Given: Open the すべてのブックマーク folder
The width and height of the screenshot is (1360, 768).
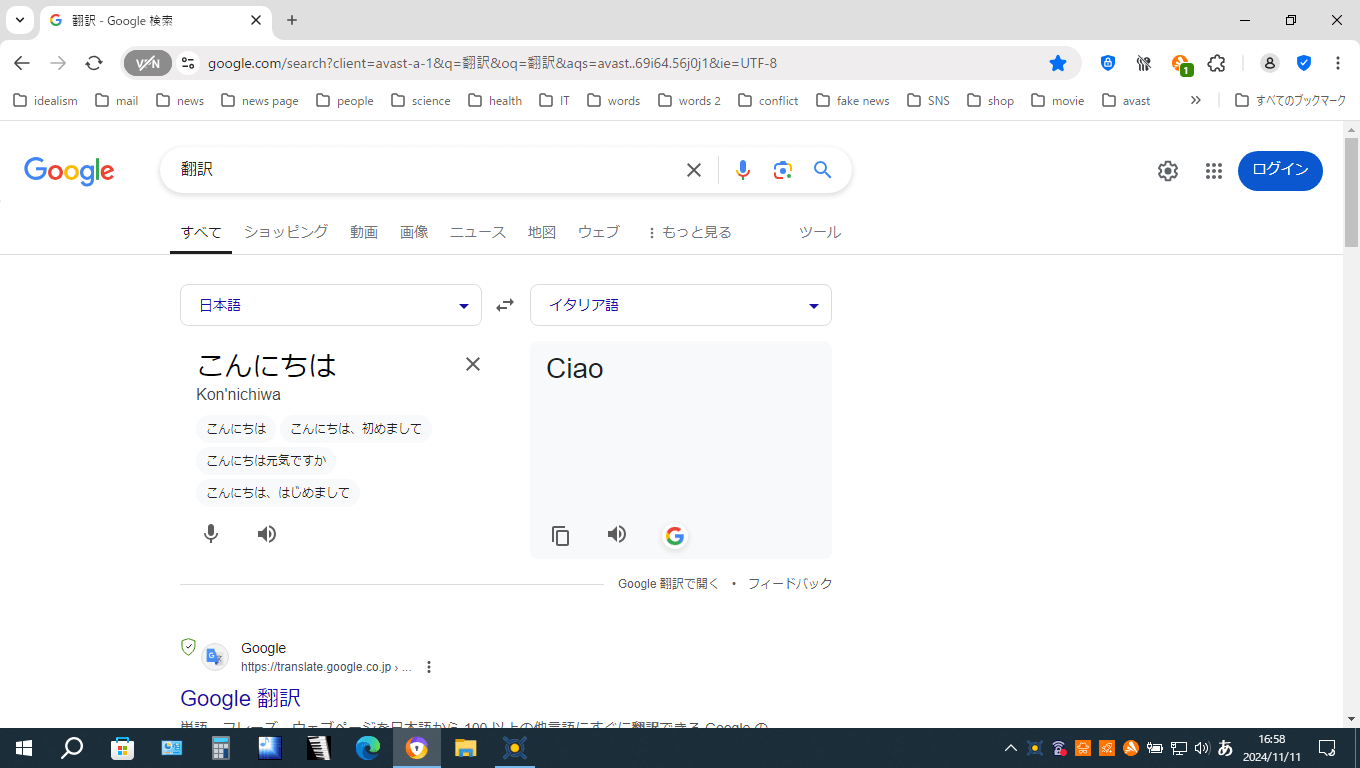Looking at the screenshot, I should 1291,100.
